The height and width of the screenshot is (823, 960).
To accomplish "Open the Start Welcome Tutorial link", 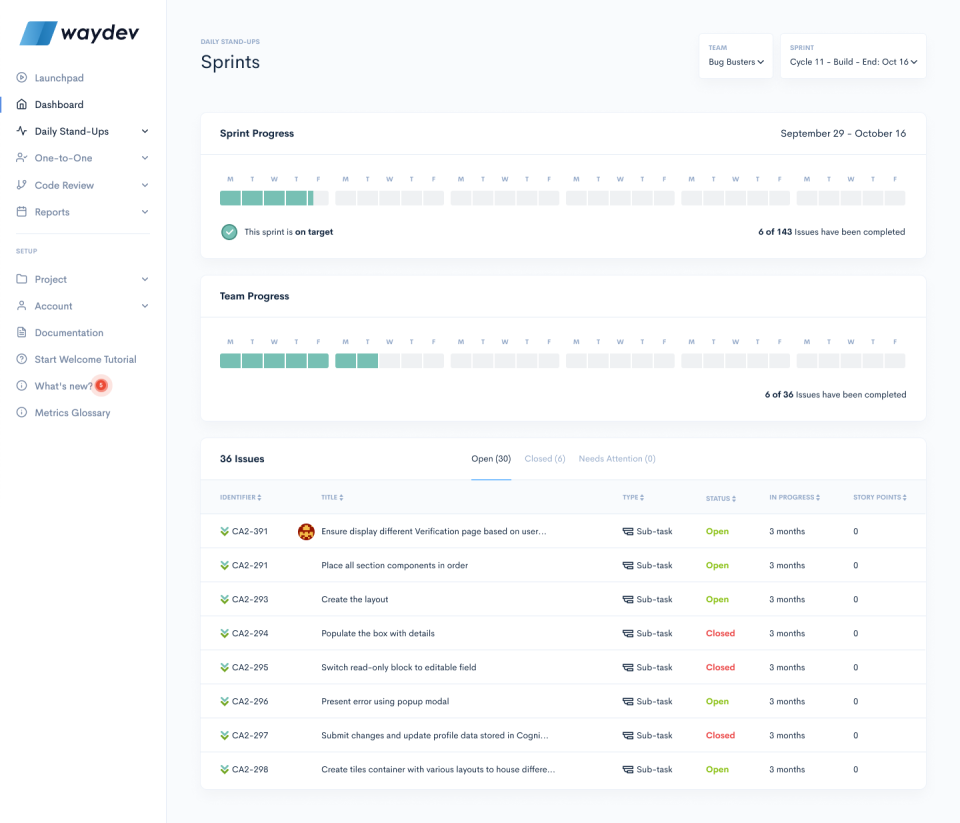I will [x=86, y=359].
